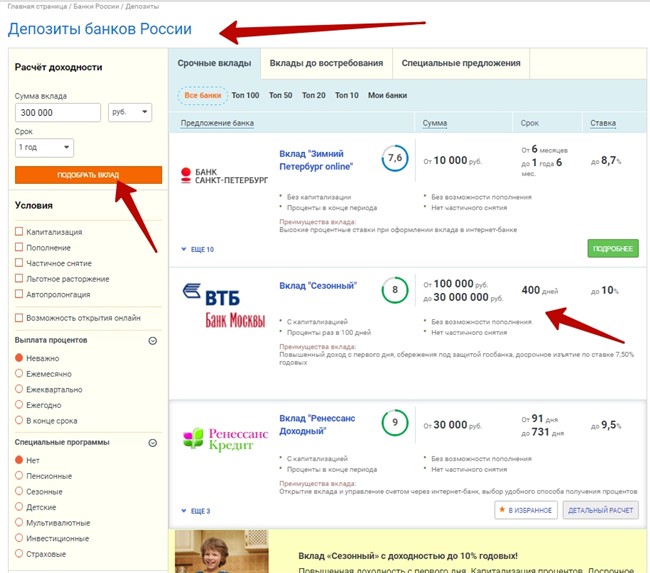This screenshot has height=573, width=650.
Task: Click the rating circle showing 9
Action: pos(395,423)
